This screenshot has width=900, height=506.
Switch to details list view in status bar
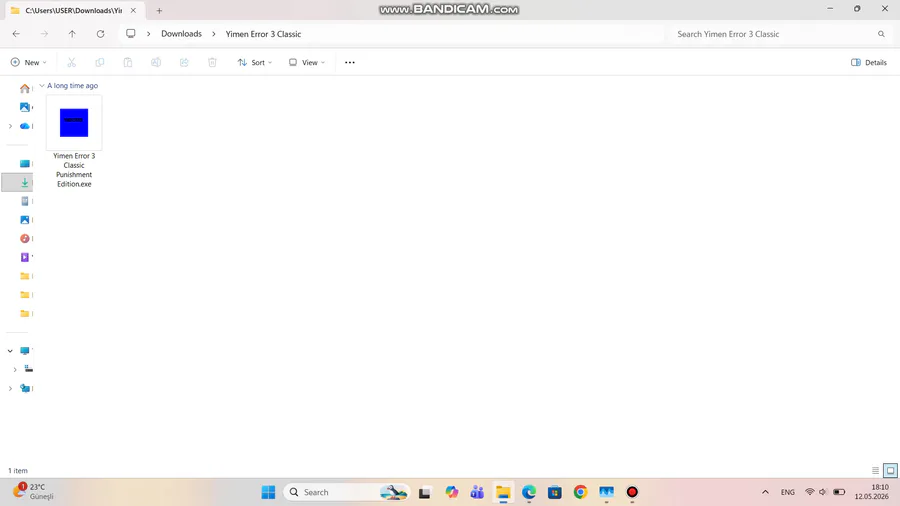tap(875, 470)
